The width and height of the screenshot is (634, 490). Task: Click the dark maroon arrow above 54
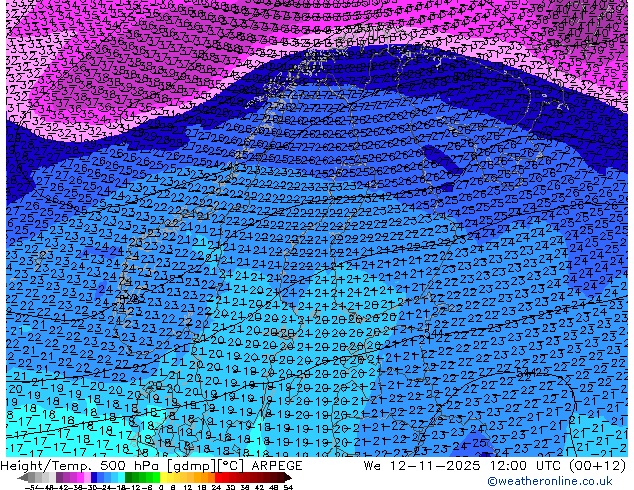pos(287,477)
